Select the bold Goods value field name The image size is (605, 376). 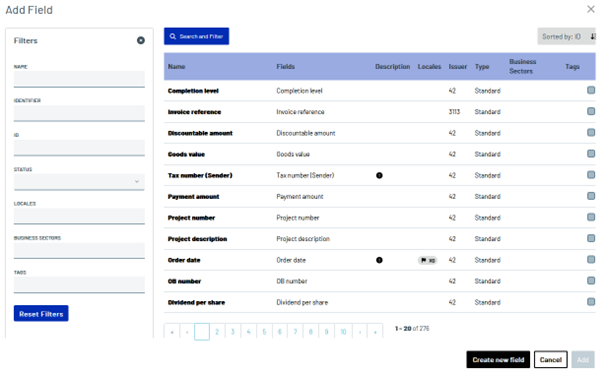click(186, 154)
